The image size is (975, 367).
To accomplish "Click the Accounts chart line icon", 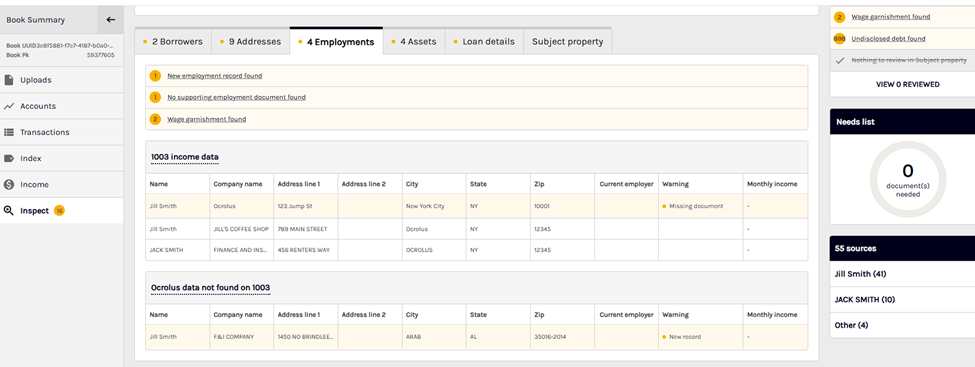I will (9, 106).
